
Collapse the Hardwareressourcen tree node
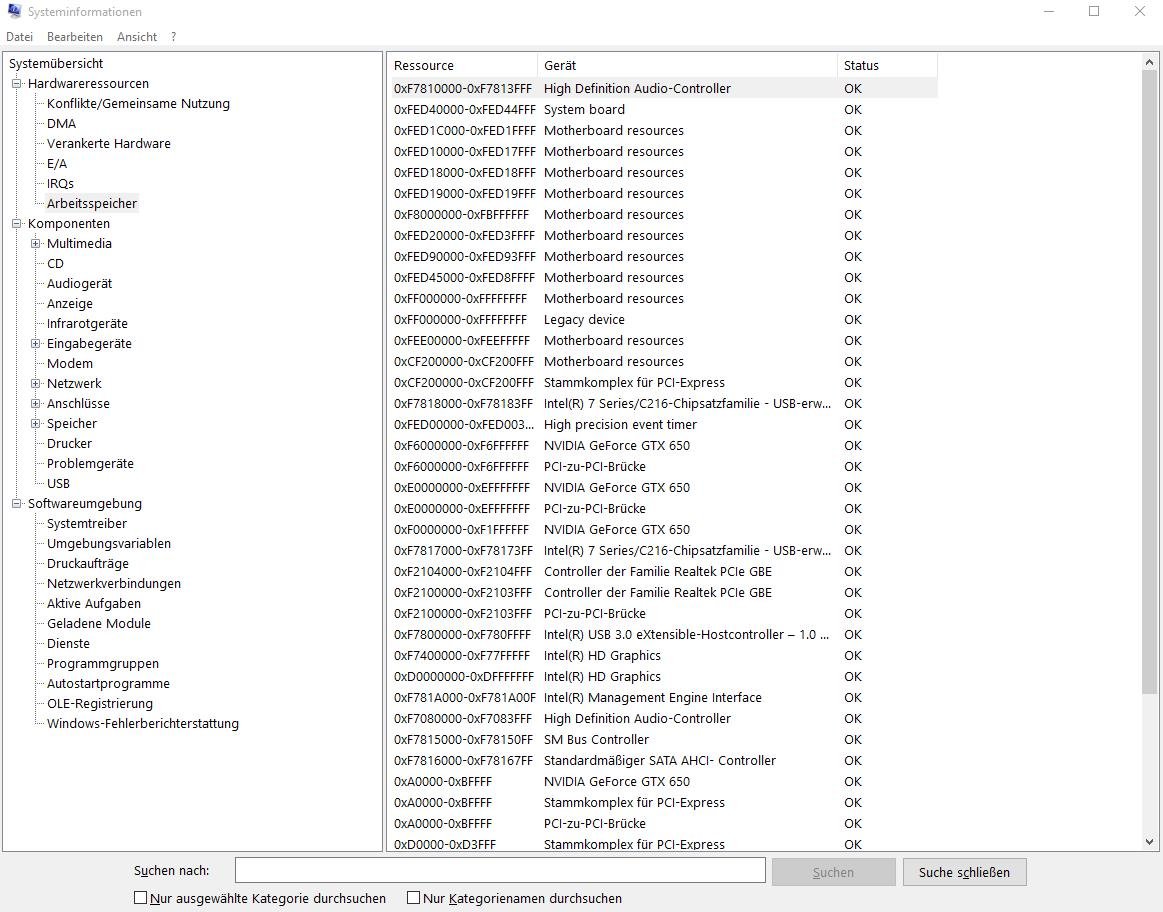[x=16, y=84]
